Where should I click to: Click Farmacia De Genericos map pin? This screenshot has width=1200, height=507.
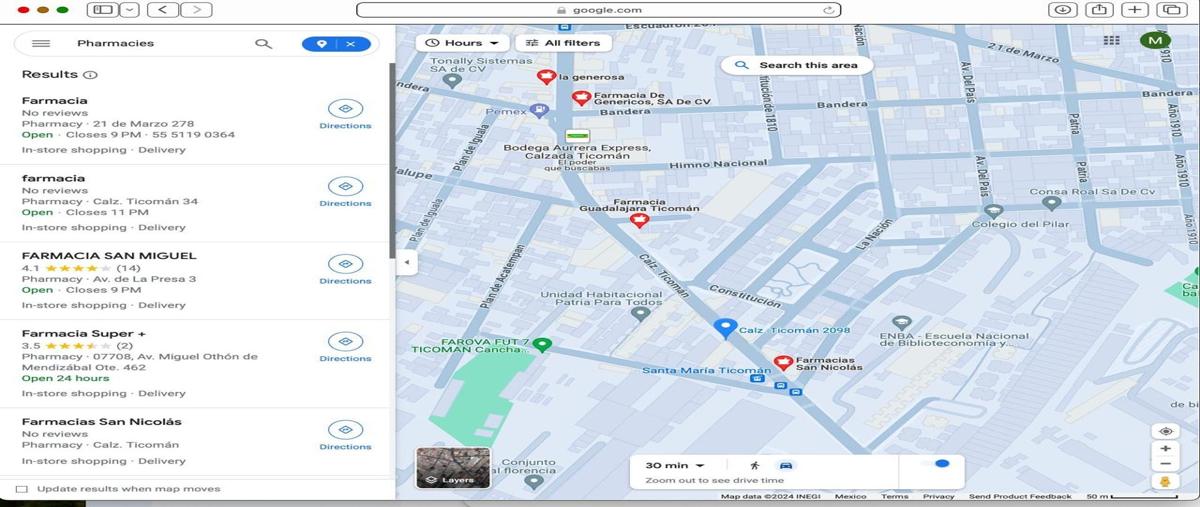point(581,98)
